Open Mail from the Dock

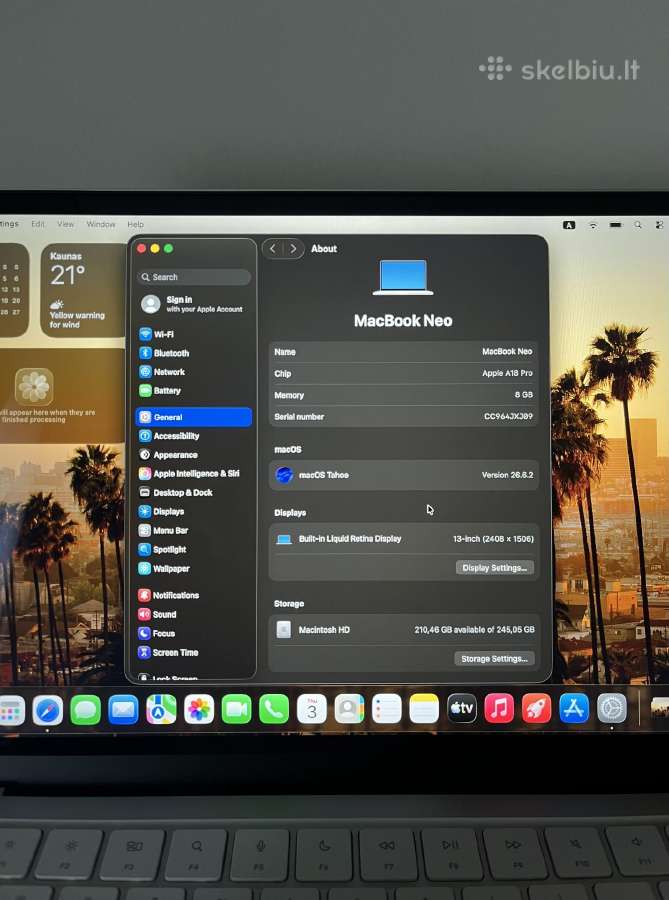tap(123, 710)
